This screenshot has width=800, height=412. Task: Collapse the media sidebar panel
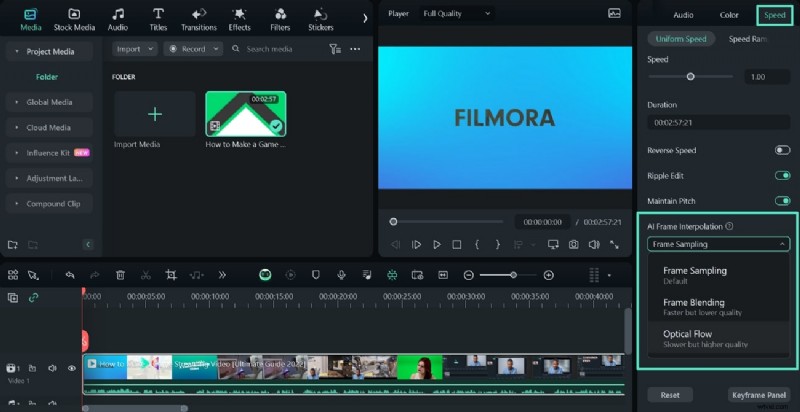(x=88, y=245)
